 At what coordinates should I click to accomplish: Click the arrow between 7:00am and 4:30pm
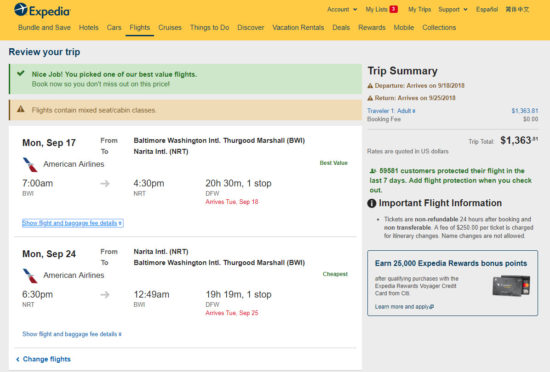105,183
